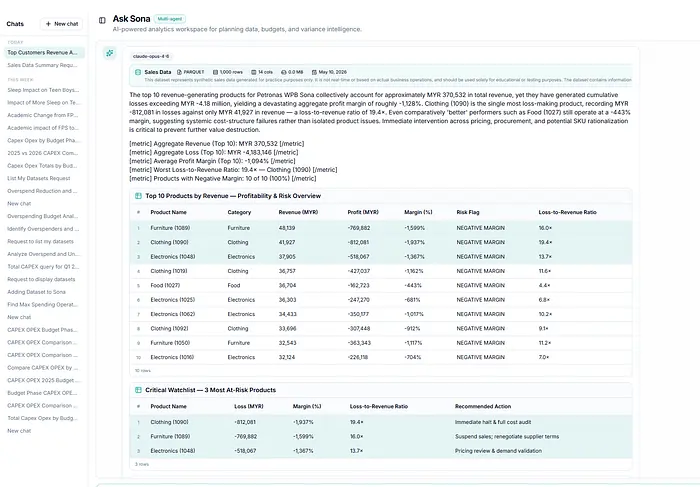Click the Risk Flag column header
The image size is (700, 487).
pos(468,212)
